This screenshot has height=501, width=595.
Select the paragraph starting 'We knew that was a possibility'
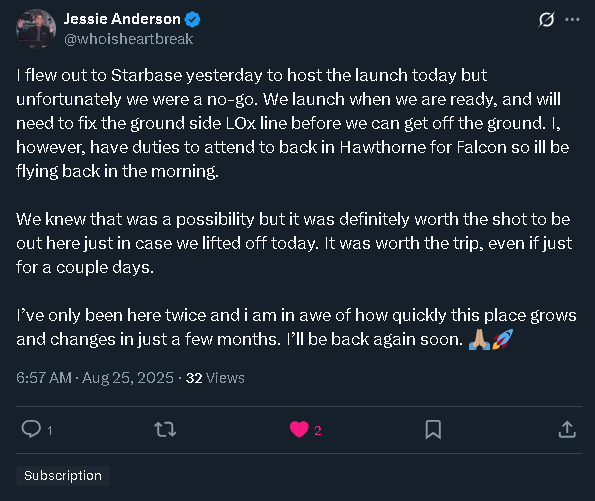pyautogui.click(x=294, y=243)
